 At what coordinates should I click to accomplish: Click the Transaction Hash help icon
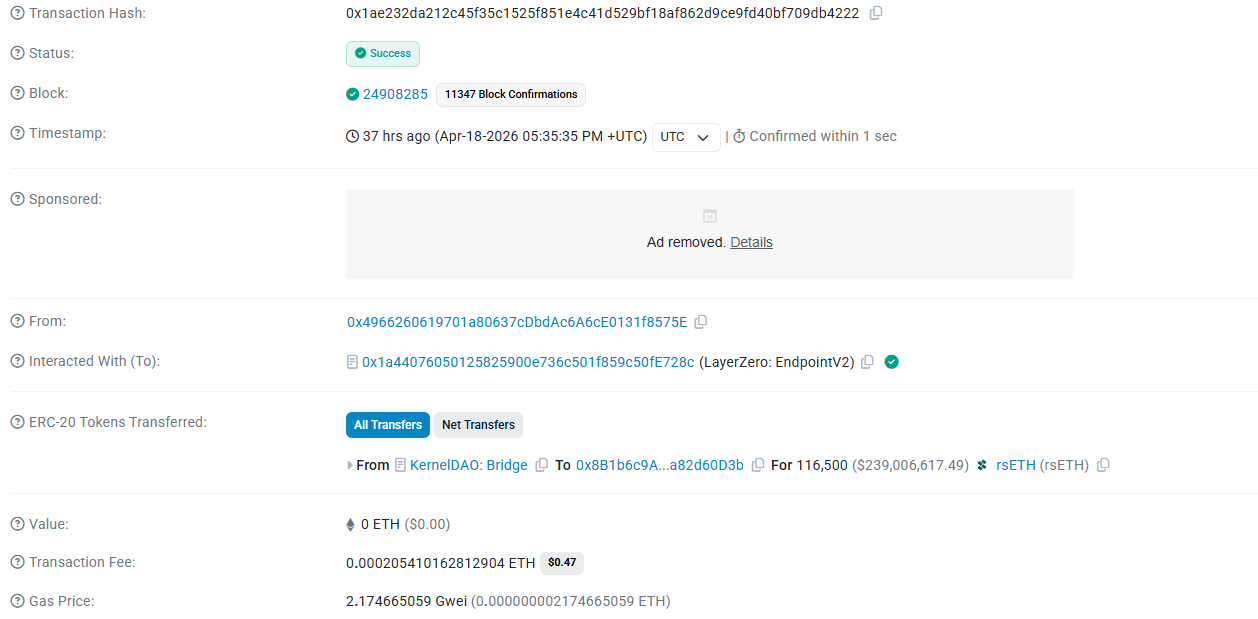[x=17, y=13]
